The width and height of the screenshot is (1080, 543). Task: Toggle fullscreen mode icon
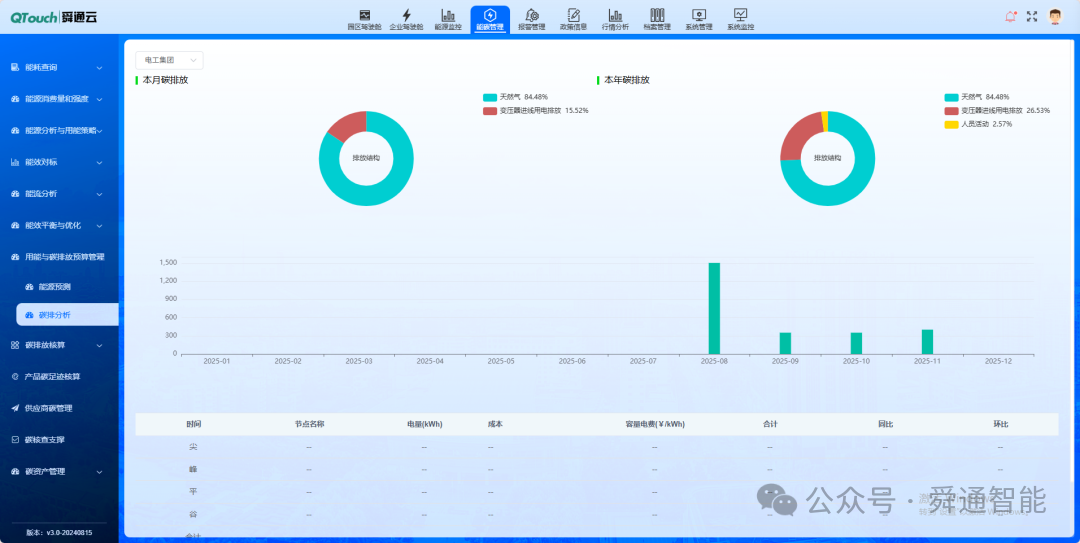1032,16
